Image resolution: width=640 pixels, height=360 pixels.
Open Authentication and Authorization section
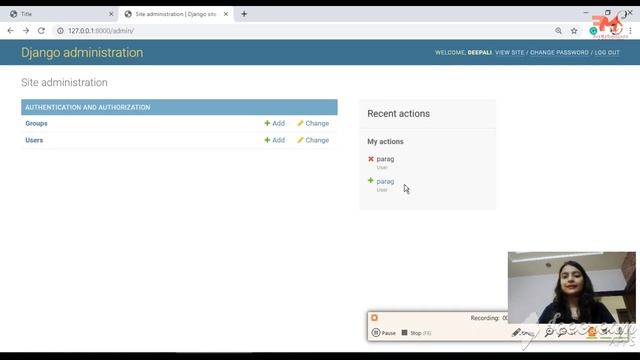88,107
